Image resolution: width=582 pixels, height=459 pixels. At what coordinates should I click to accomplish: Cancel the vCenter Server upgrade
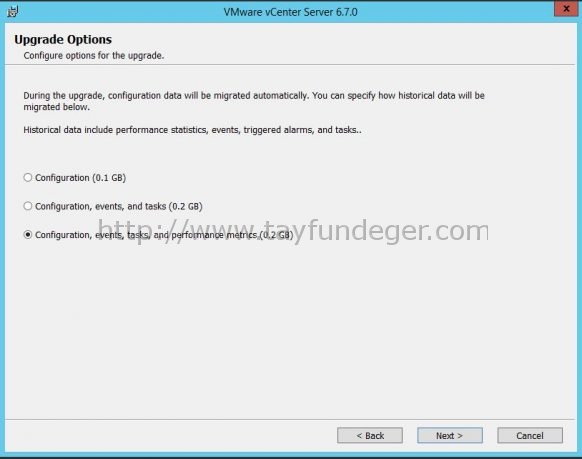(530, 435)
